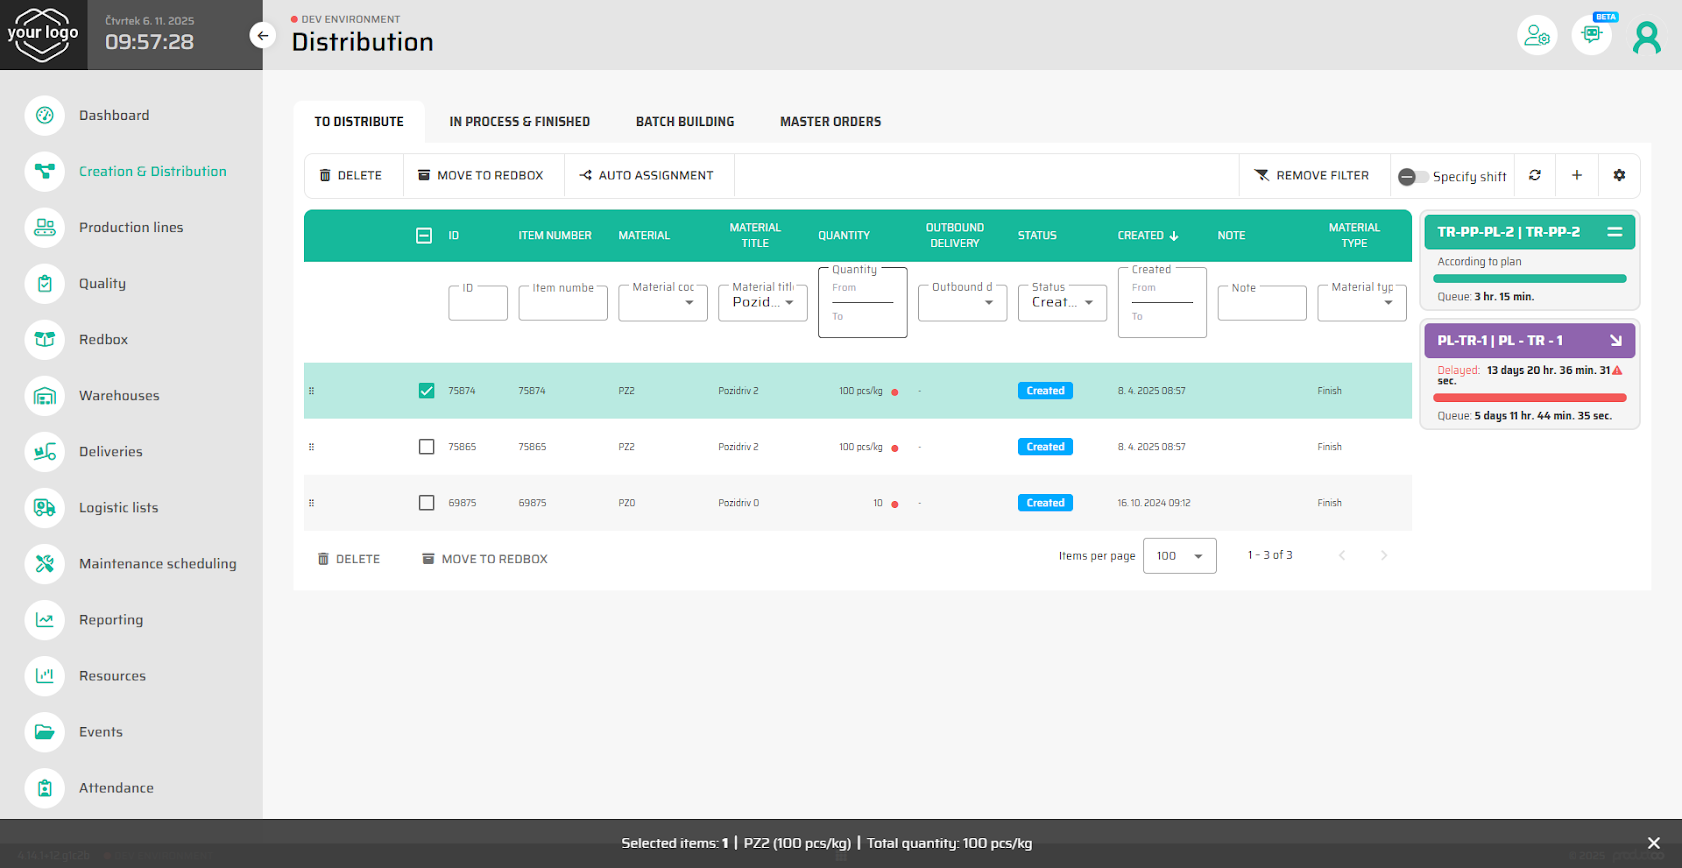1682x868 pixels.
Task: Collapse the sidebar with the back arrow
Action: pos(262,36)
